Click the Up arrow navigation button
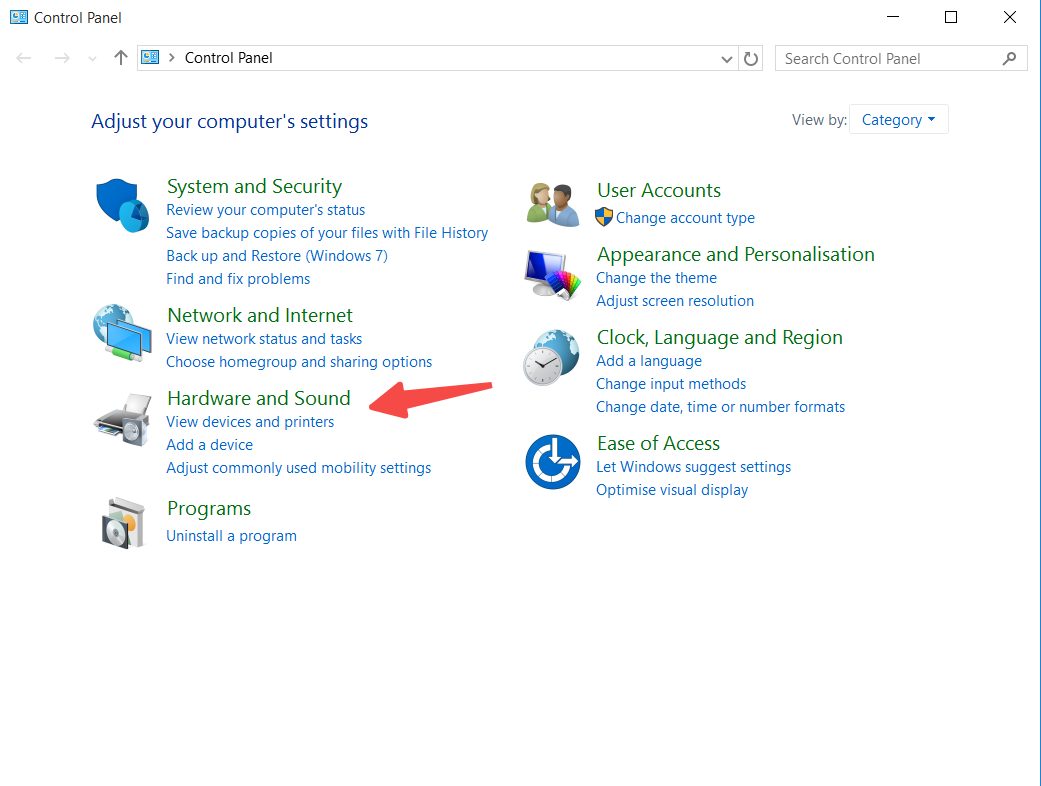The image size is (1041, 786). pyautogui.click(x=120, y=58)
